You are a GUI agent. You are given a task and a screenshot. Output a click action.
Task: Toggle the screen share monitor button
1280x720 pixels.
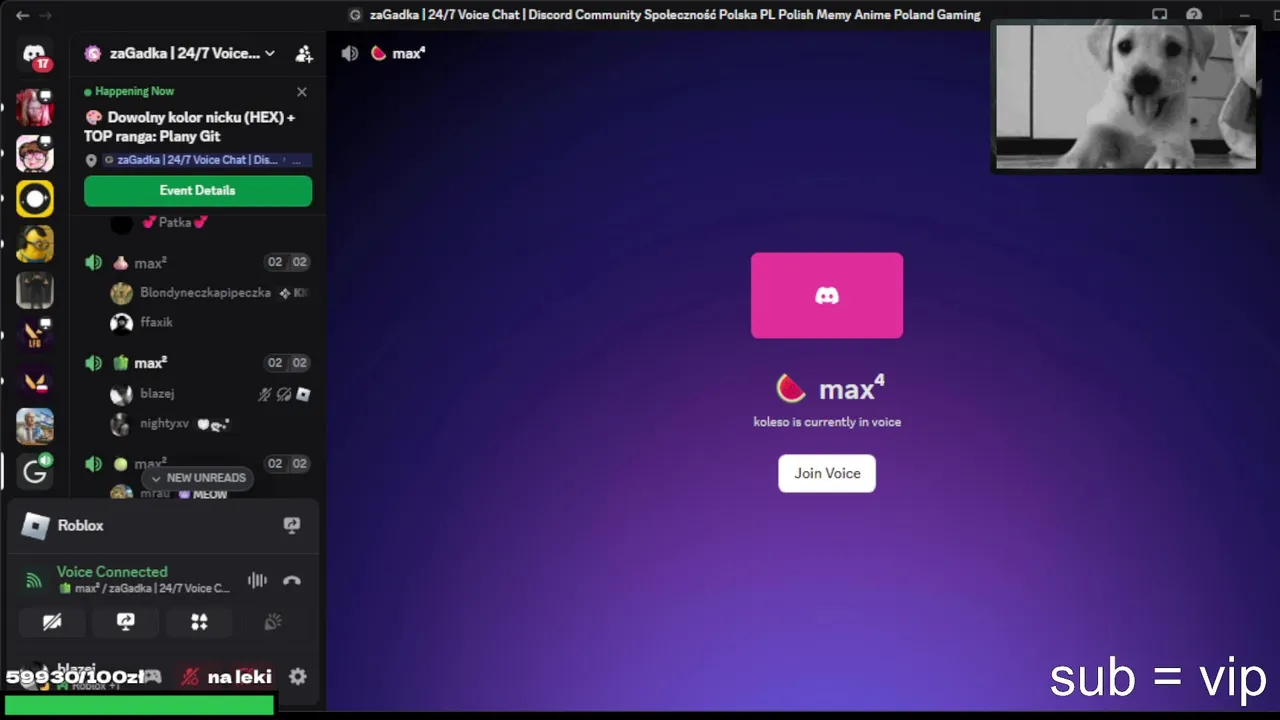tap(126, 622)
